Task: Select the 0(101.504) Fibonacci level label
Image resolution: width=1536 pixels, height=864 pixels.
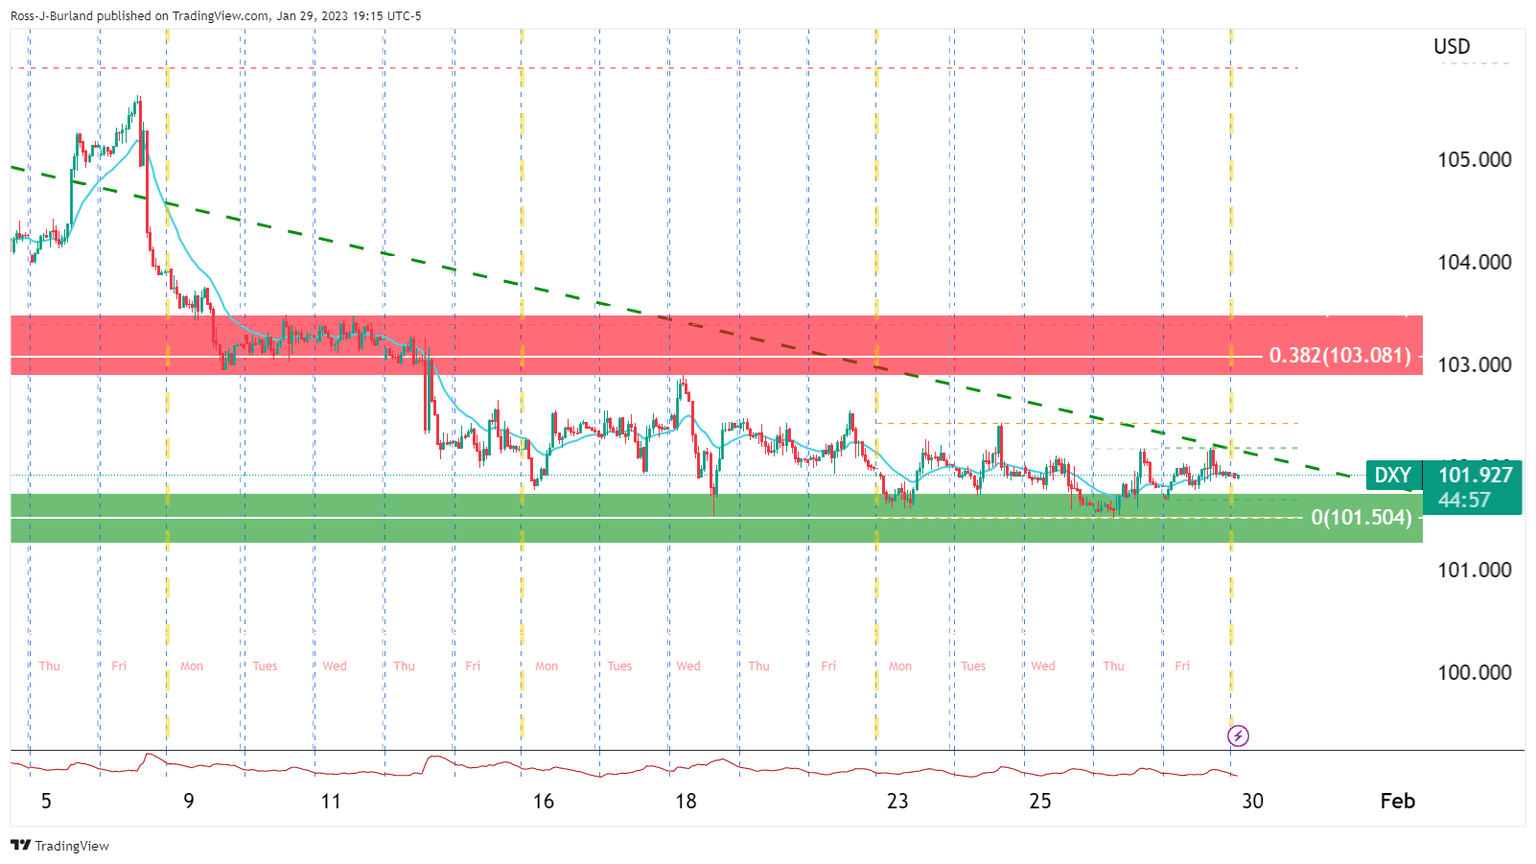Action: pos(1361,517)
